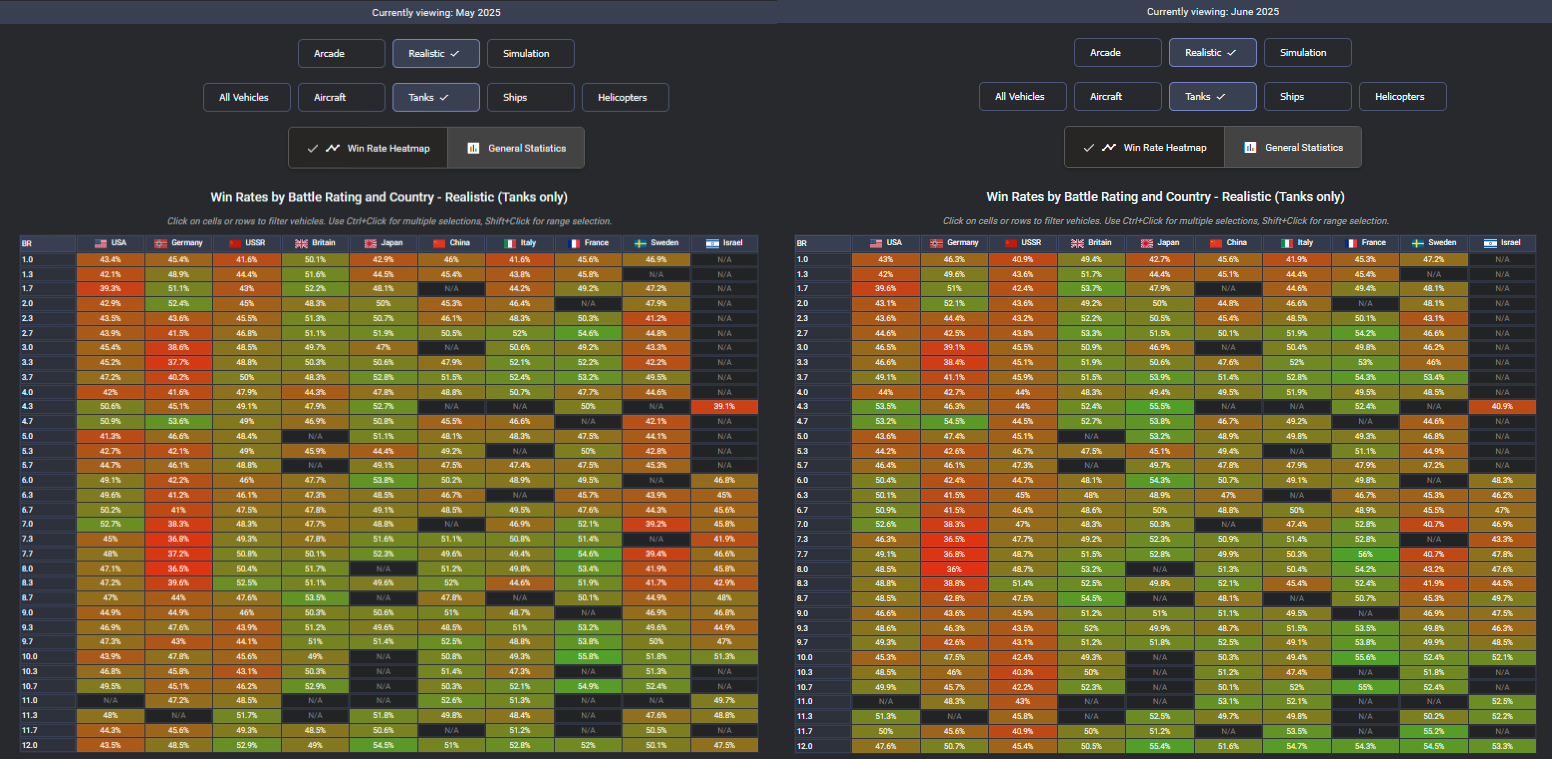Toggle Arcade mode in the June panel
Image resolution: width=1552 pixels, height=759 pixels.
tap(1118, 52)
